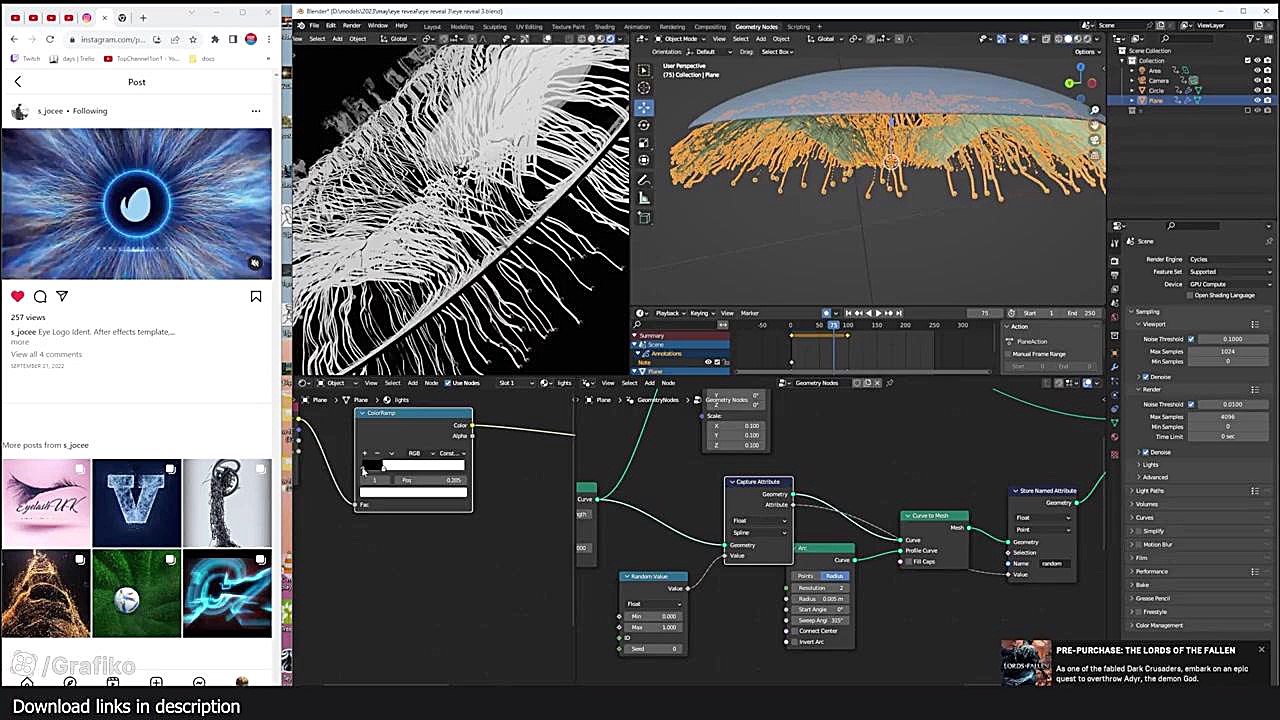Viewport: 1280px width, 720px height.
Task: Play the animation in timeline
Action: click(878, 313)
